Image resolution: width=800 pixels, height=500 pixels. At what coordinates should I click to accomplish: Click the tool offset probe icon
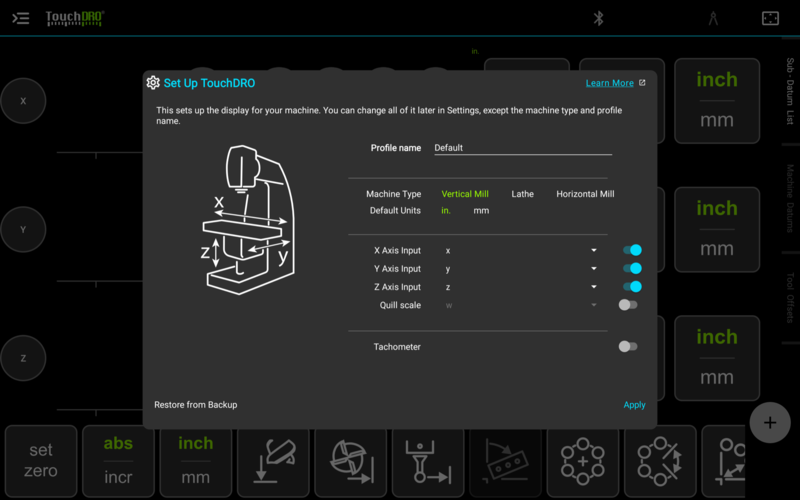(273, 461)
